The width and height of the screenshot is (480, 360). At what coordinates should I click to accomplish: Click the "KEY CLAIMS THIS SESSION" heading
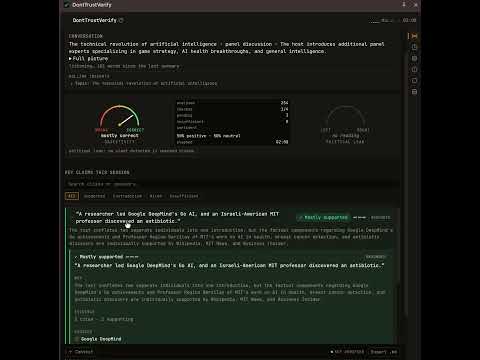97,172
